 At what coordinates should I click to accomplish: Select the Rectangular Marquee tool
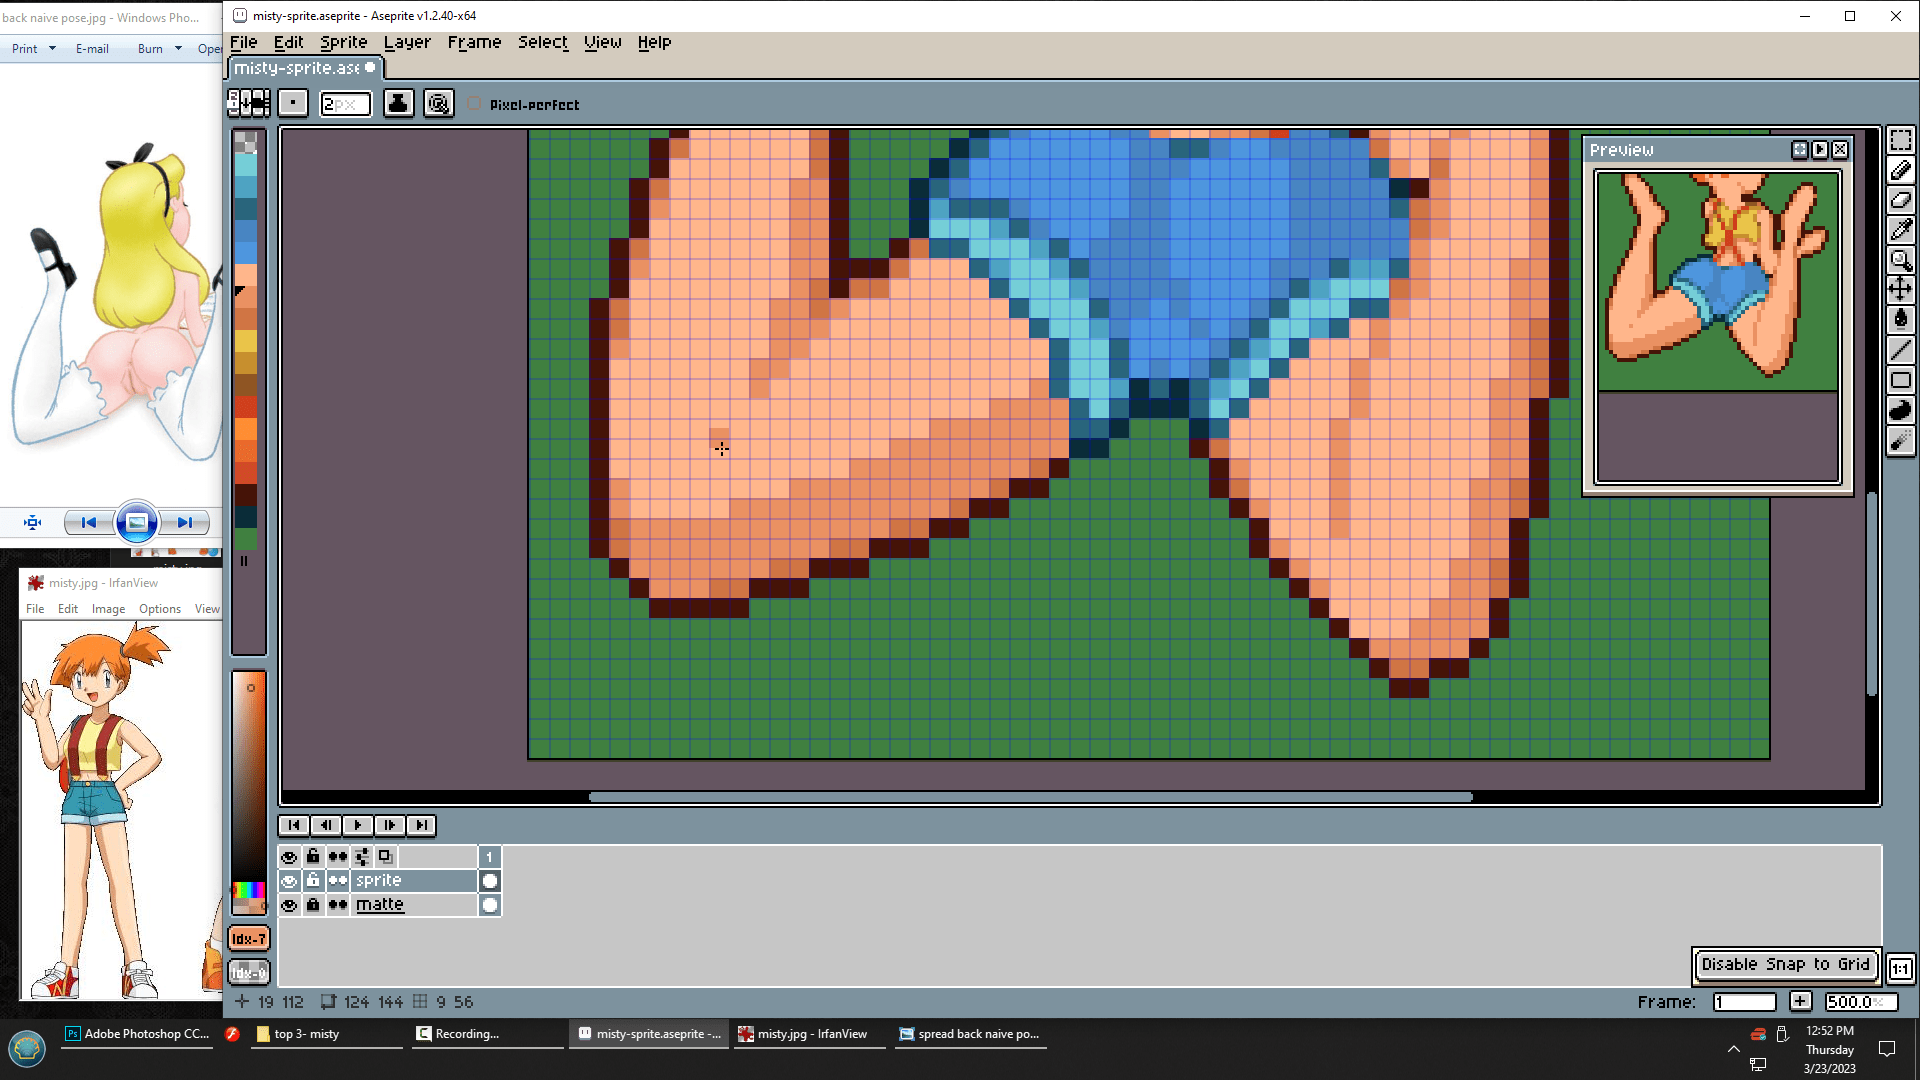click(x=1900, y=140)
